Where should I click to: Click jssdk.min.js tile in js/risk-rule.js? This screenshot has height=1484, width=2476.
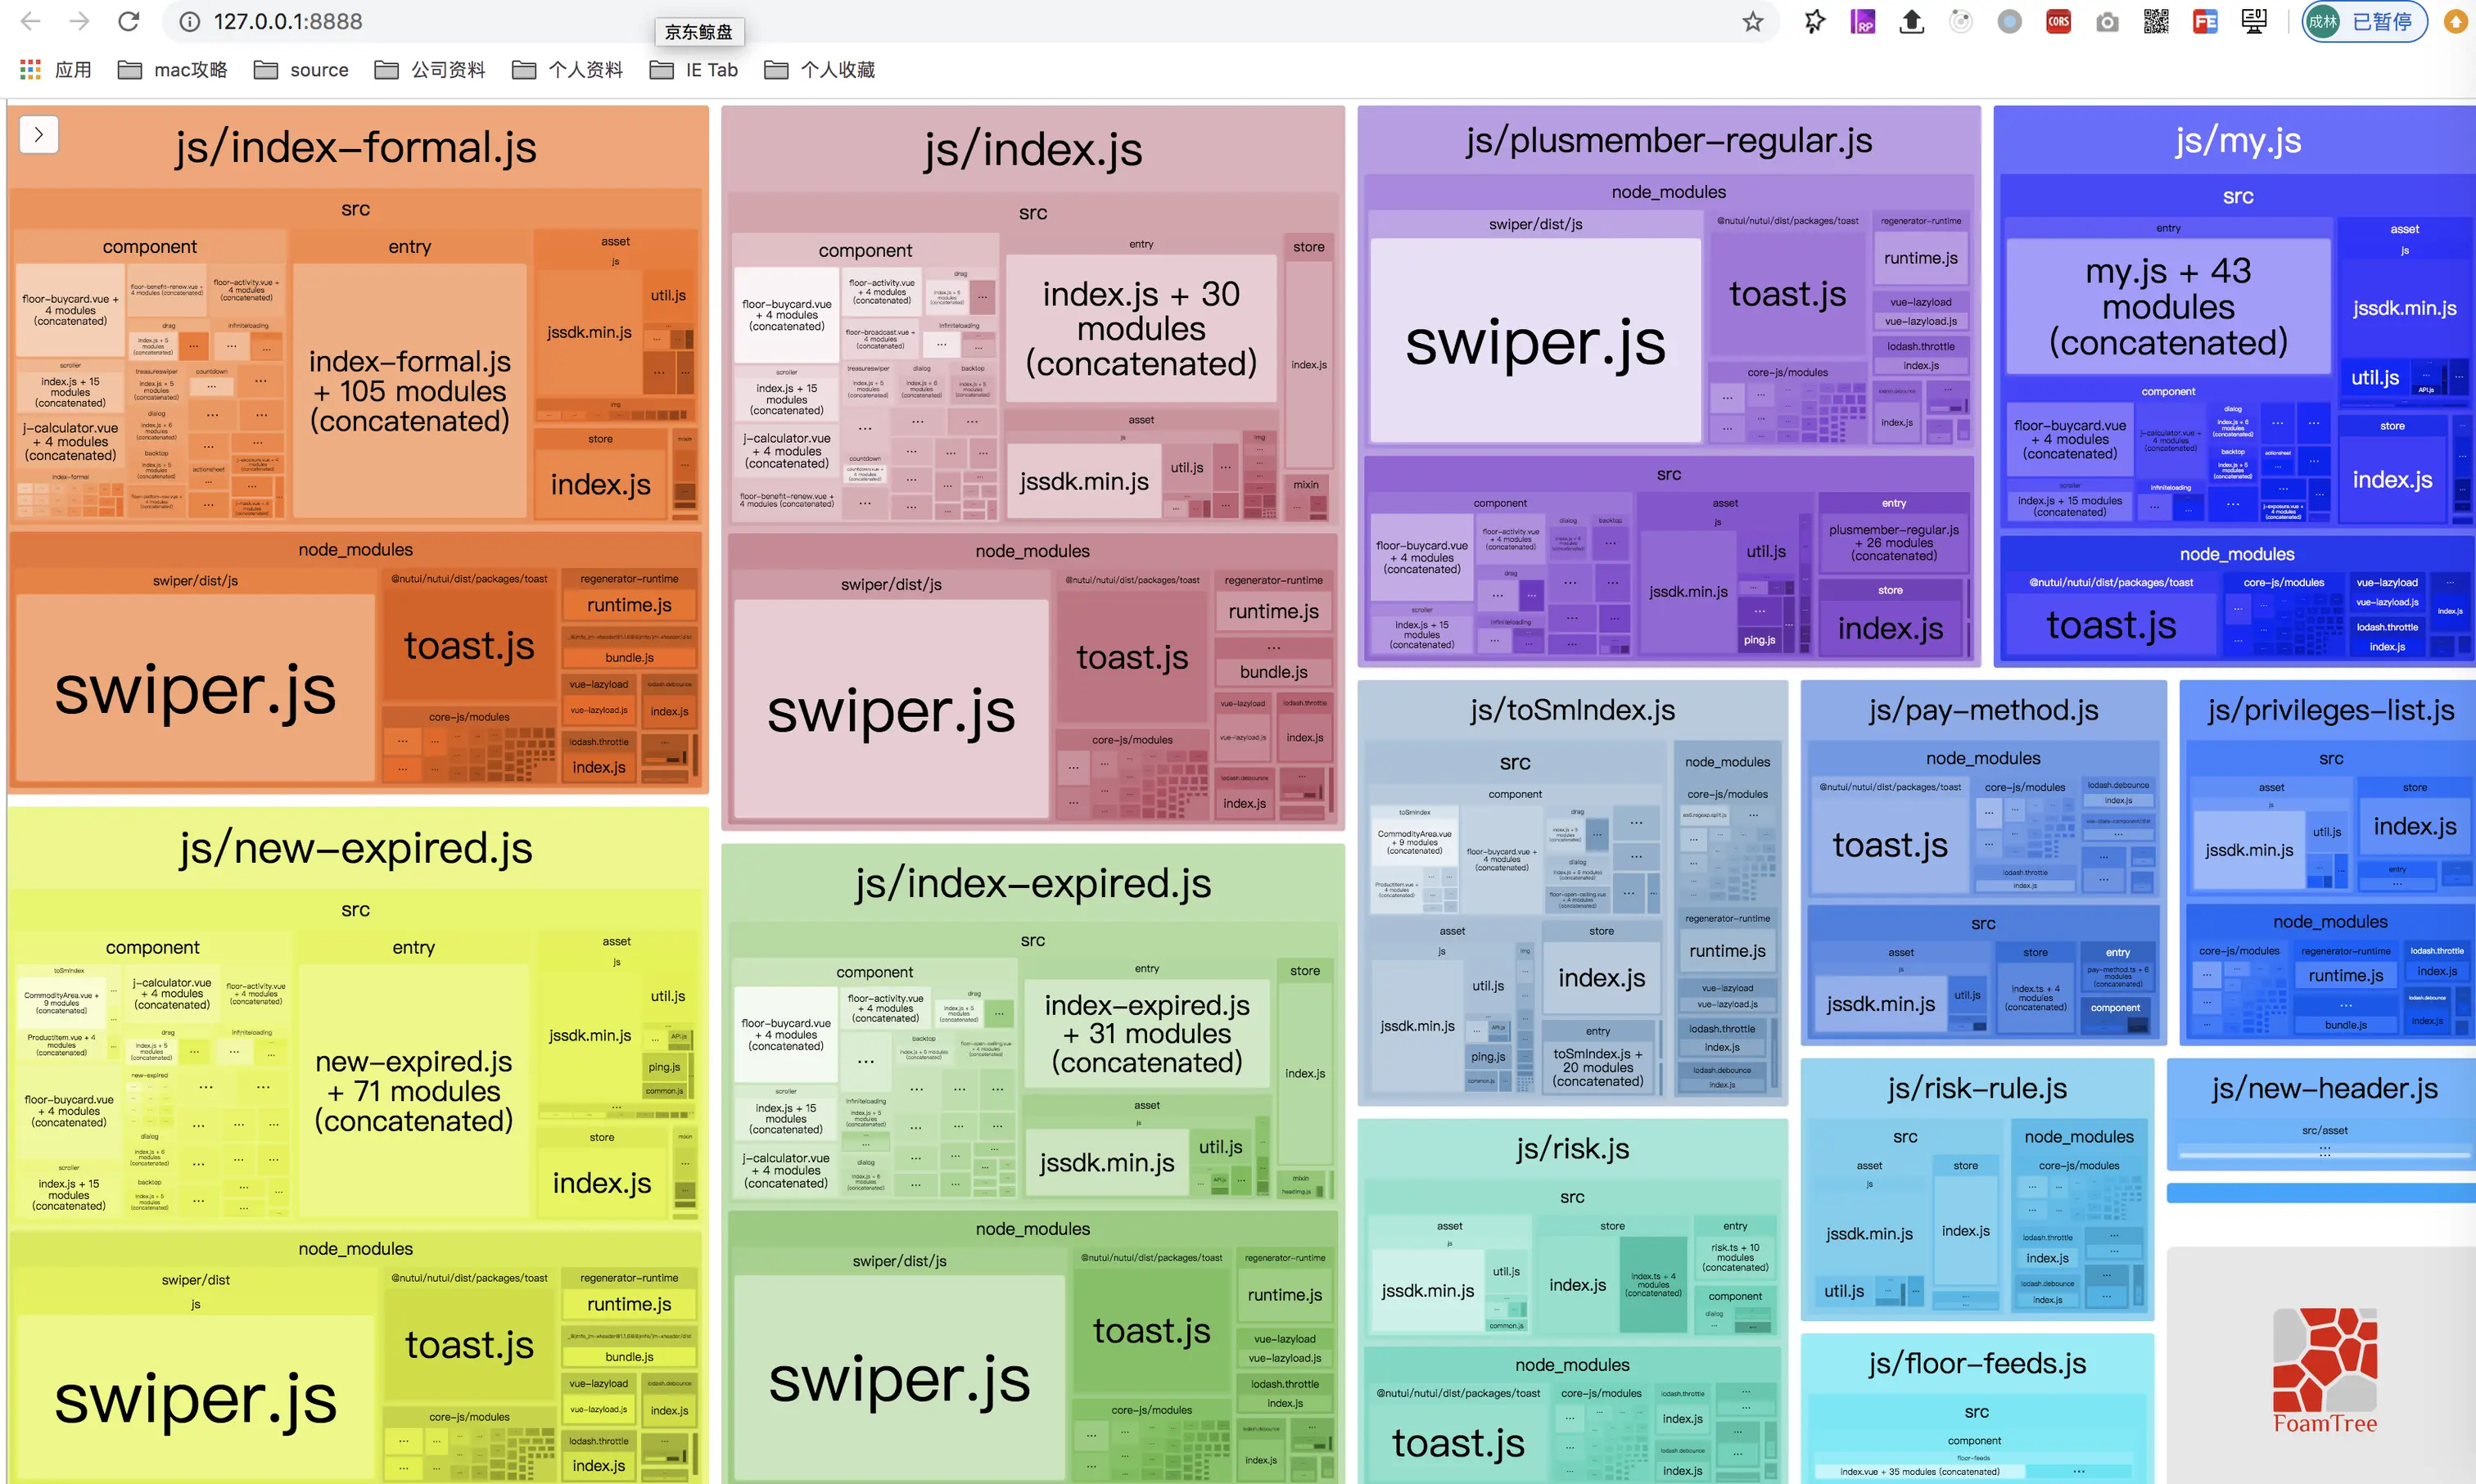point(1869,1234)
